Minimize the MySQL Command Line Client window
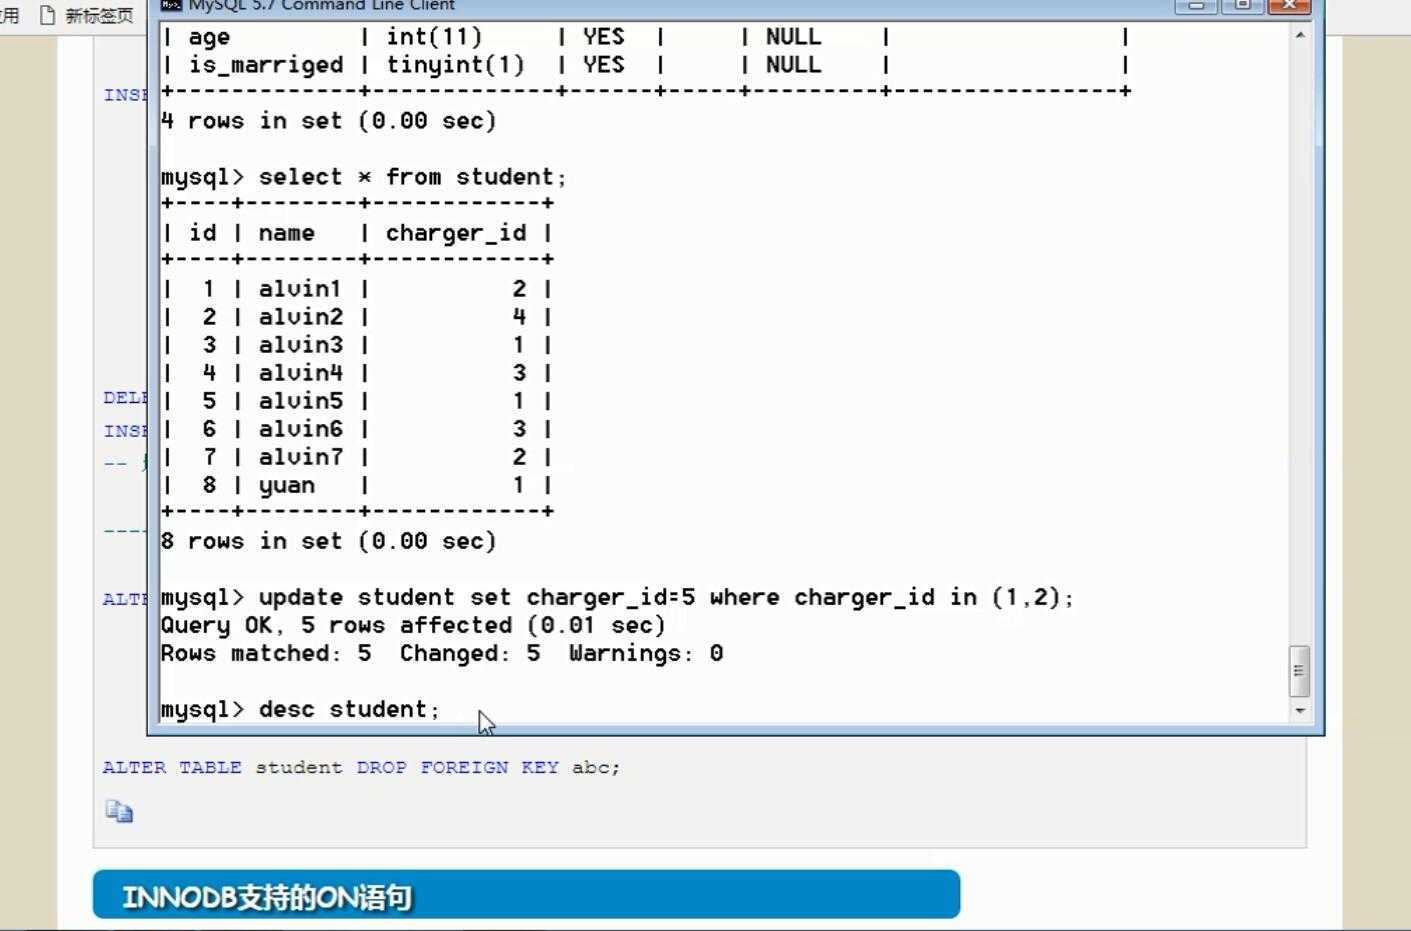1411x931 pixels. click(x=1197, y=5)
